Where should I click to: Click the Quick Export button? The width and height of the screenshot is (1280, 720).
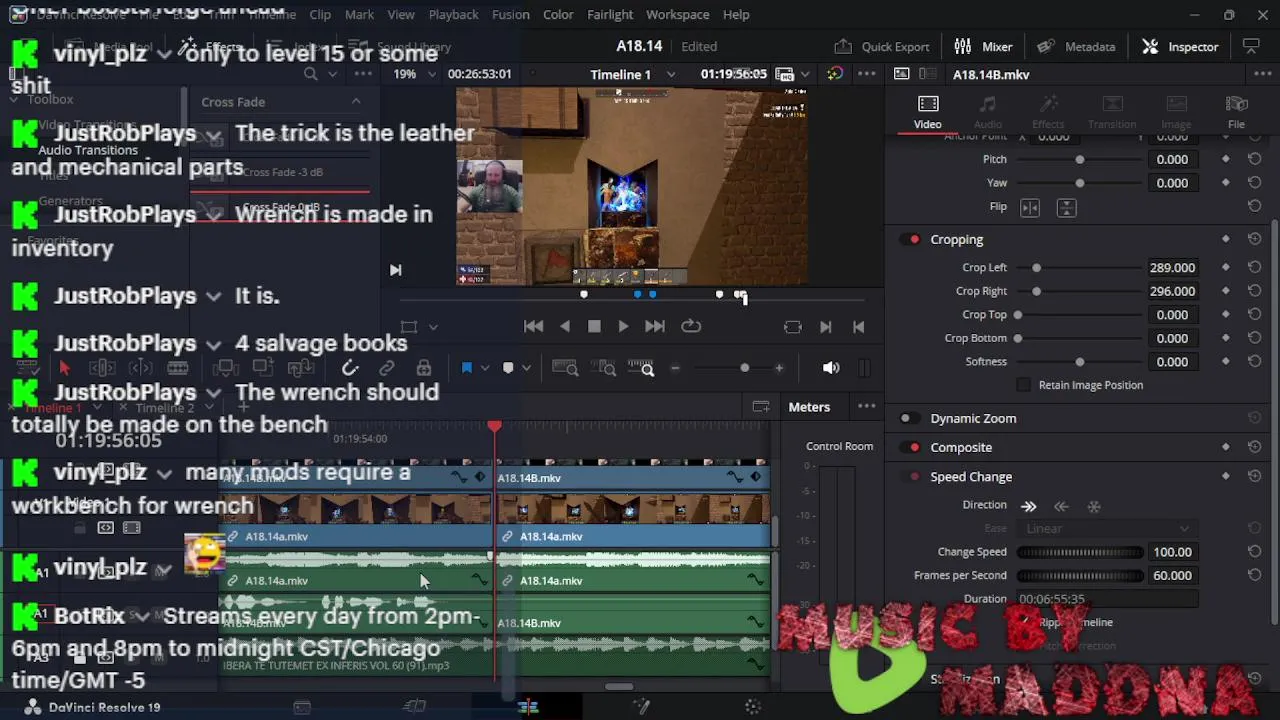(x=882, y=46)
